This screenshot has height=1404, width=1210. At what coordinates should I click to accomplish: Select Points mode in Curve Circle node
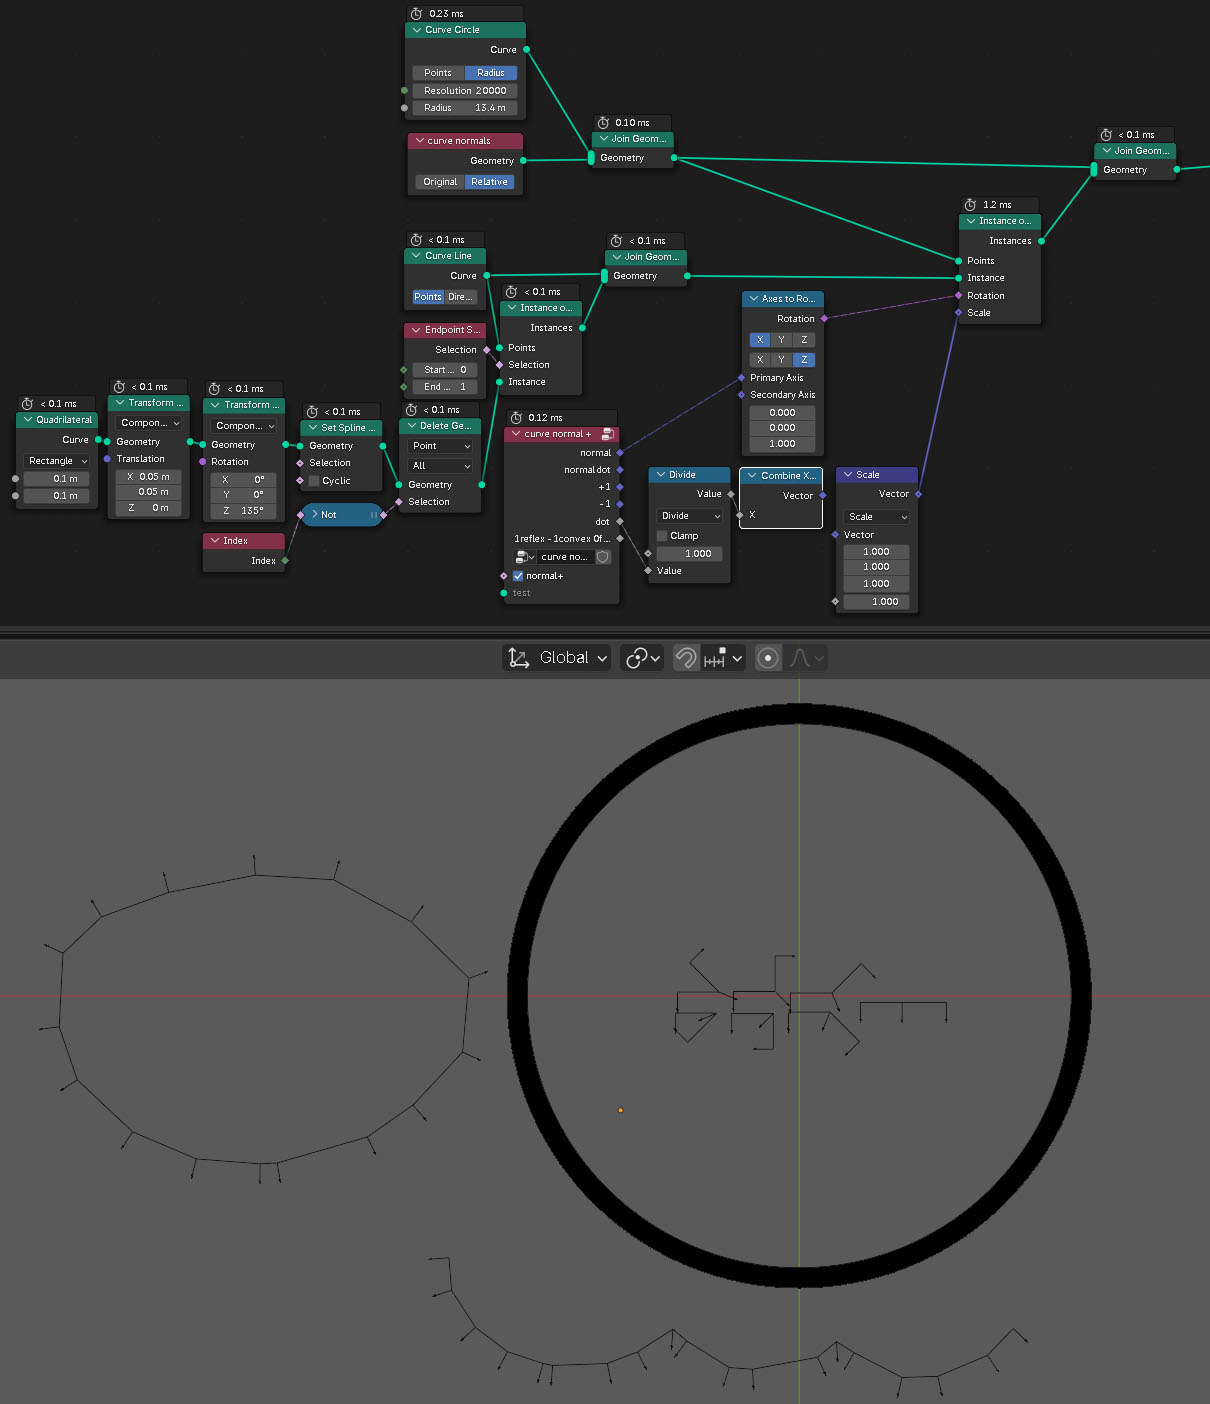pyautogui.click(x=438, y=73)
